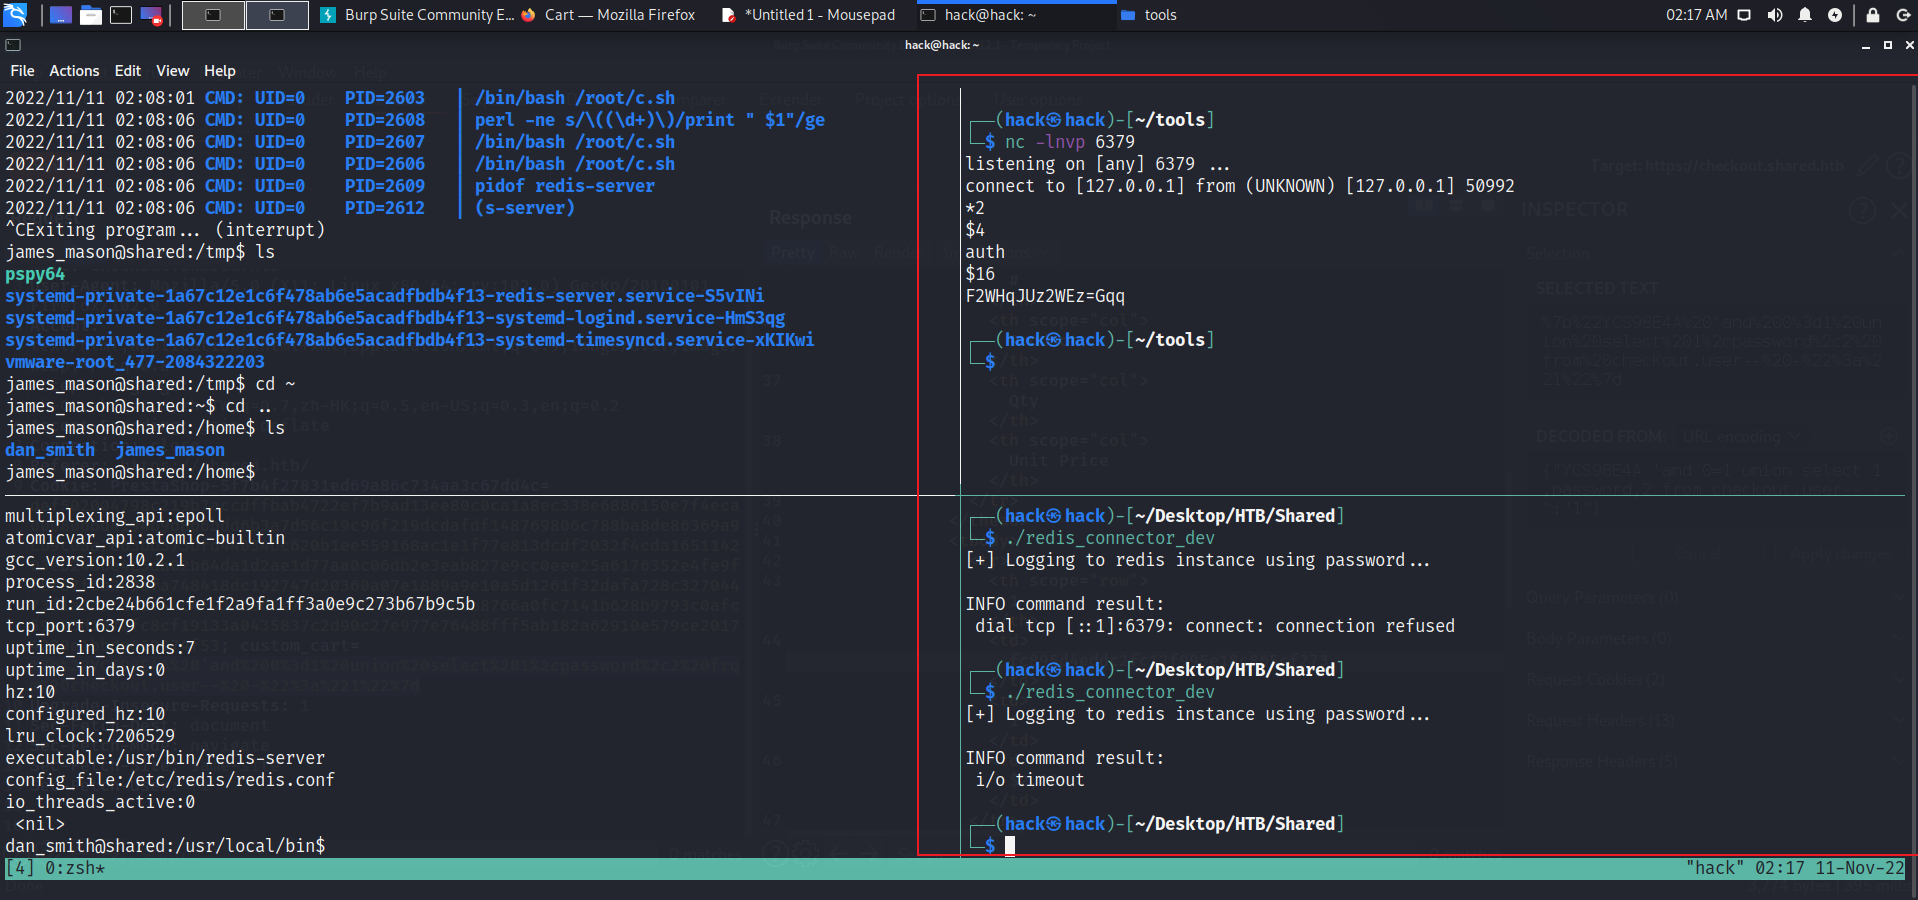Screen dimensions: 1918x900
Task: Click the PID=2612 entry in pspy output
Action: (x=385, y=208)
